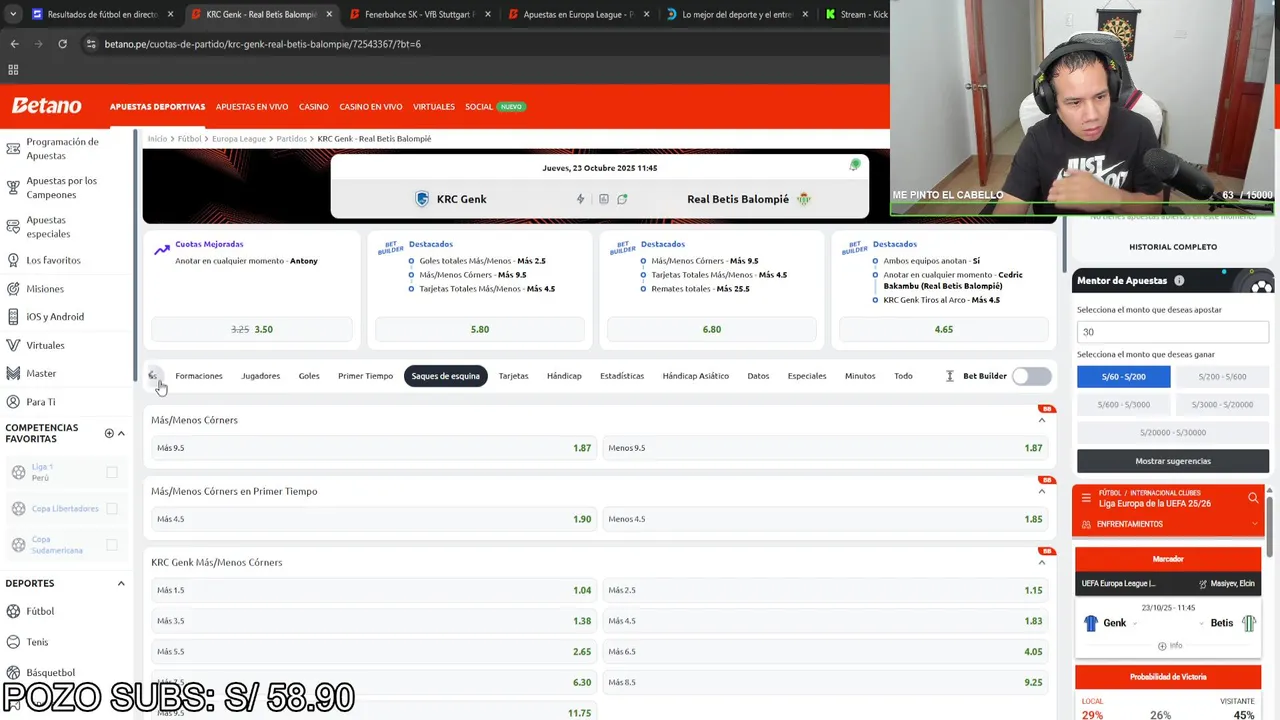This screenshot has width=1280, height=720.
Task: Click the bet amount input field showing 30
Action: pyautogui.click(x=1173, y=332)
